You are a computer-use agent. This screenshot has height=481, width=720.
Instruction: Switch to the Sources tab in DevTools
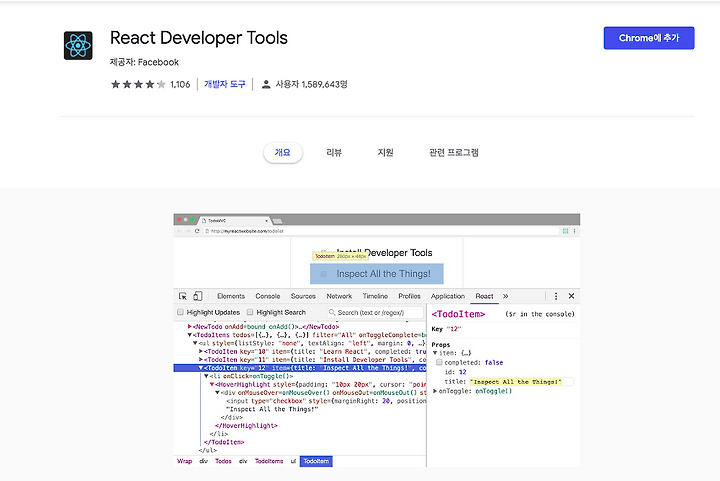point(303,296)
